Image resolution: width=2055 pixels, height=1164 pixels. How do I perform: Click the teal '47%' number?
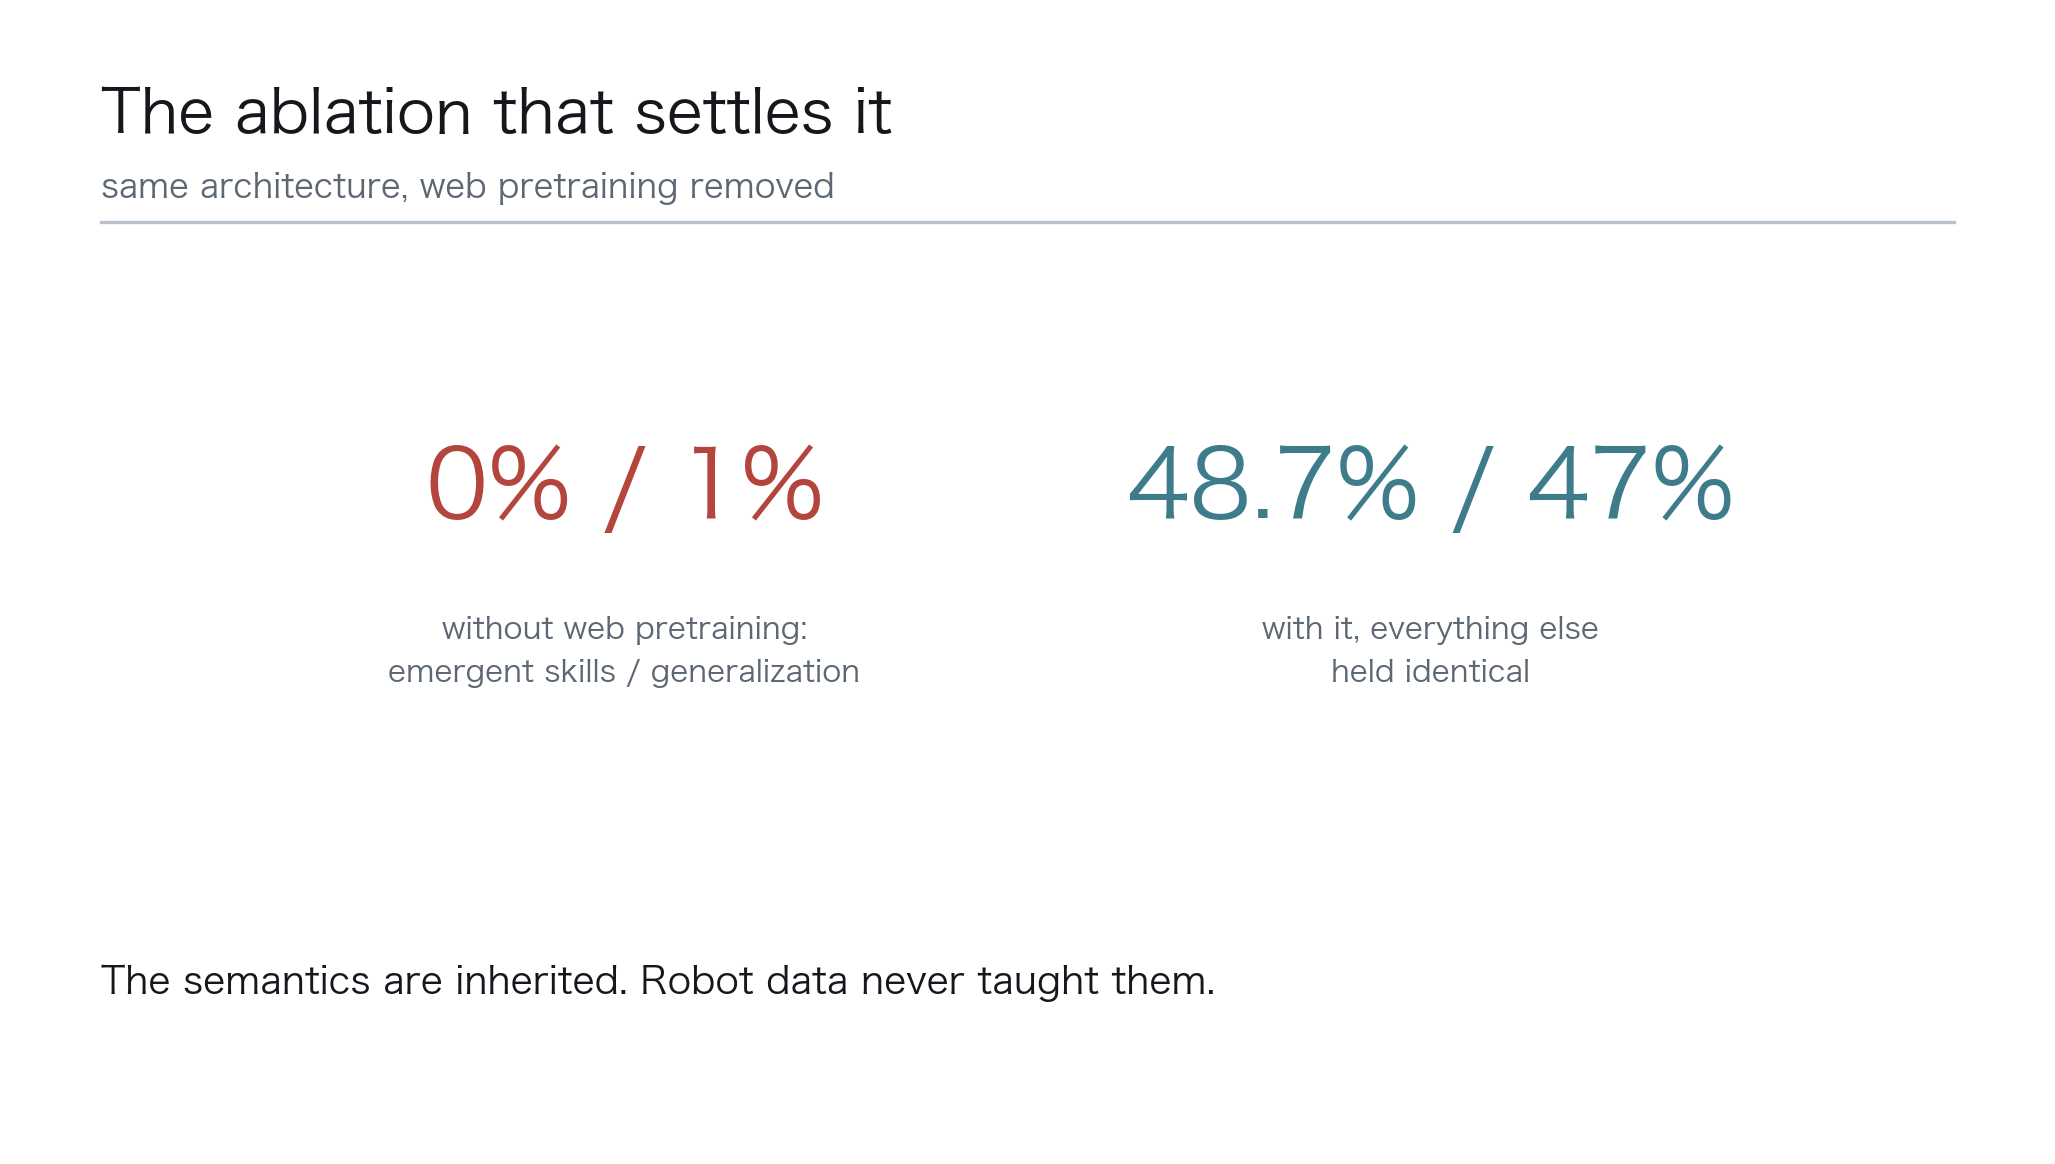click(x=1630, y=484)
